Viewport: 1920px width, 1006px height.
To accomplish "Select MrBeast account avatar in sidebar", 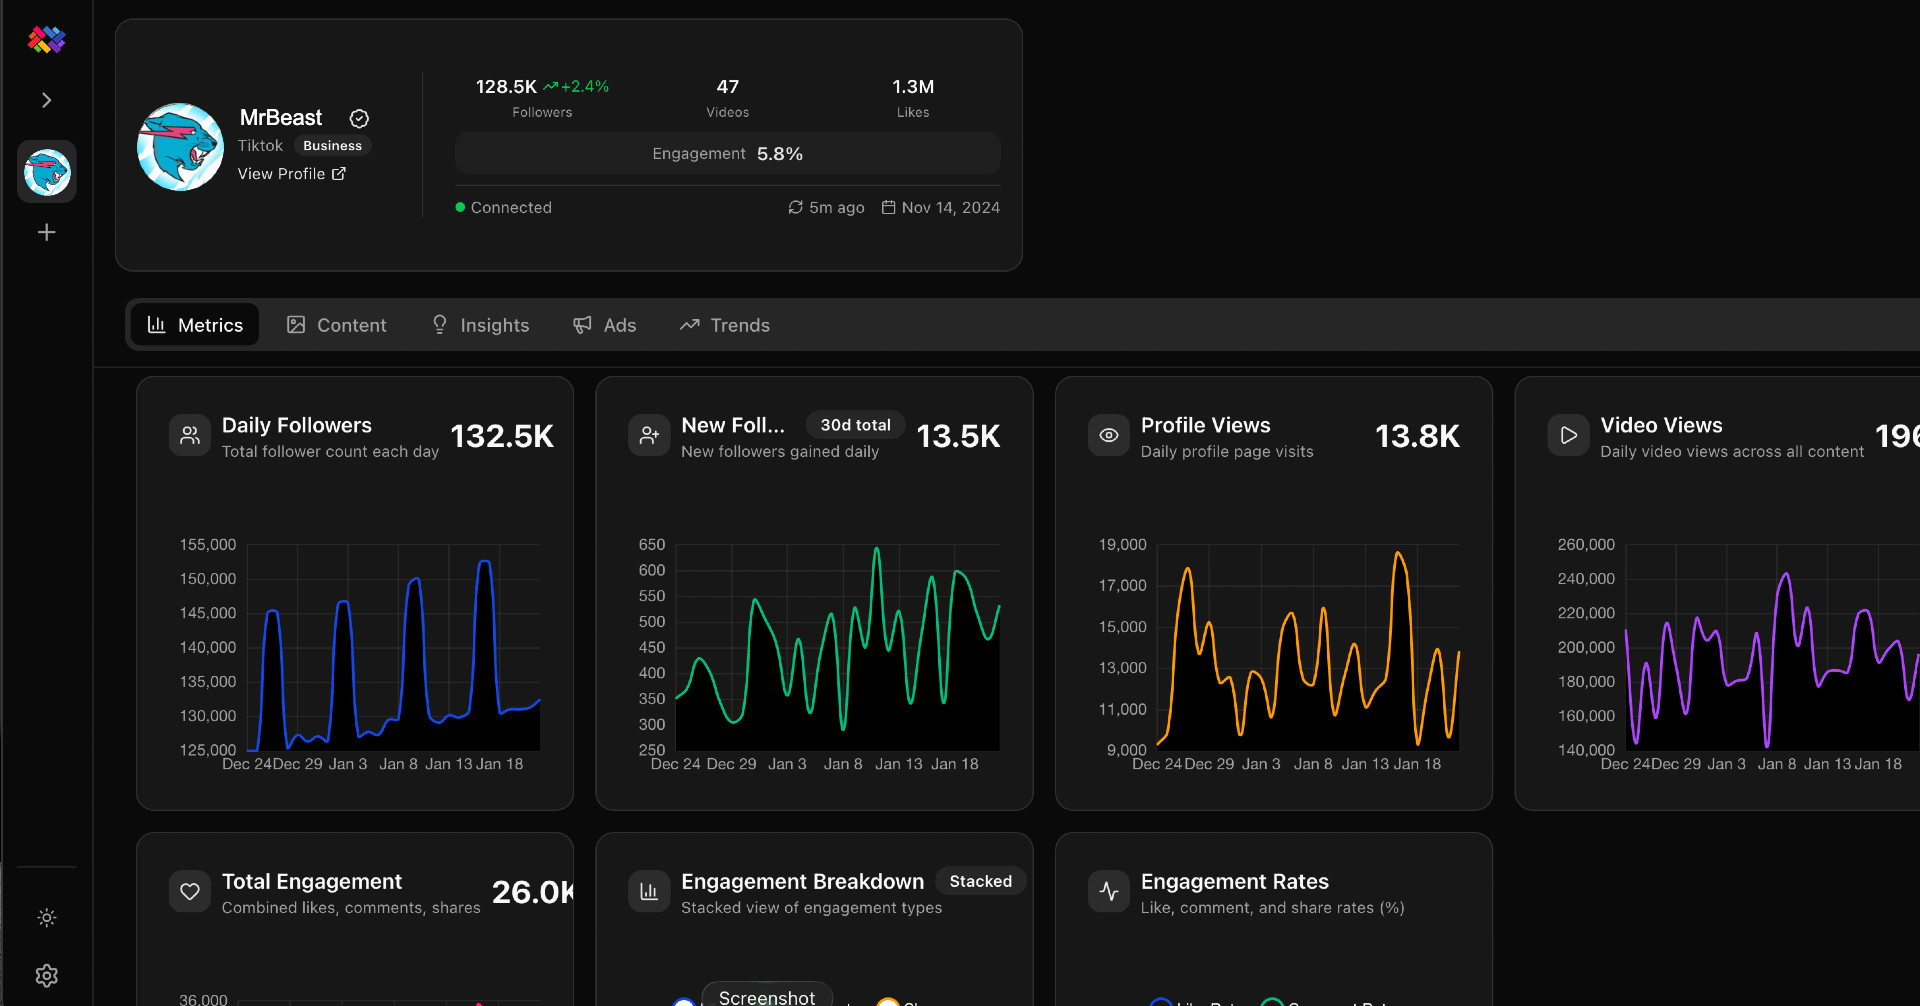I will 47,172.
